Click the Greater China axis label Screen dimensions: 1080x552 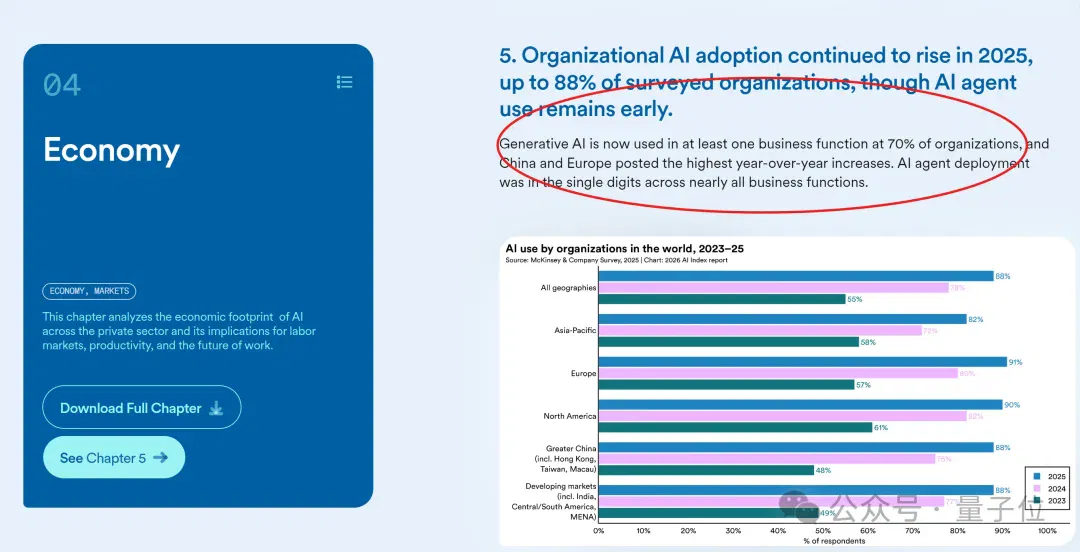(565, 458)
